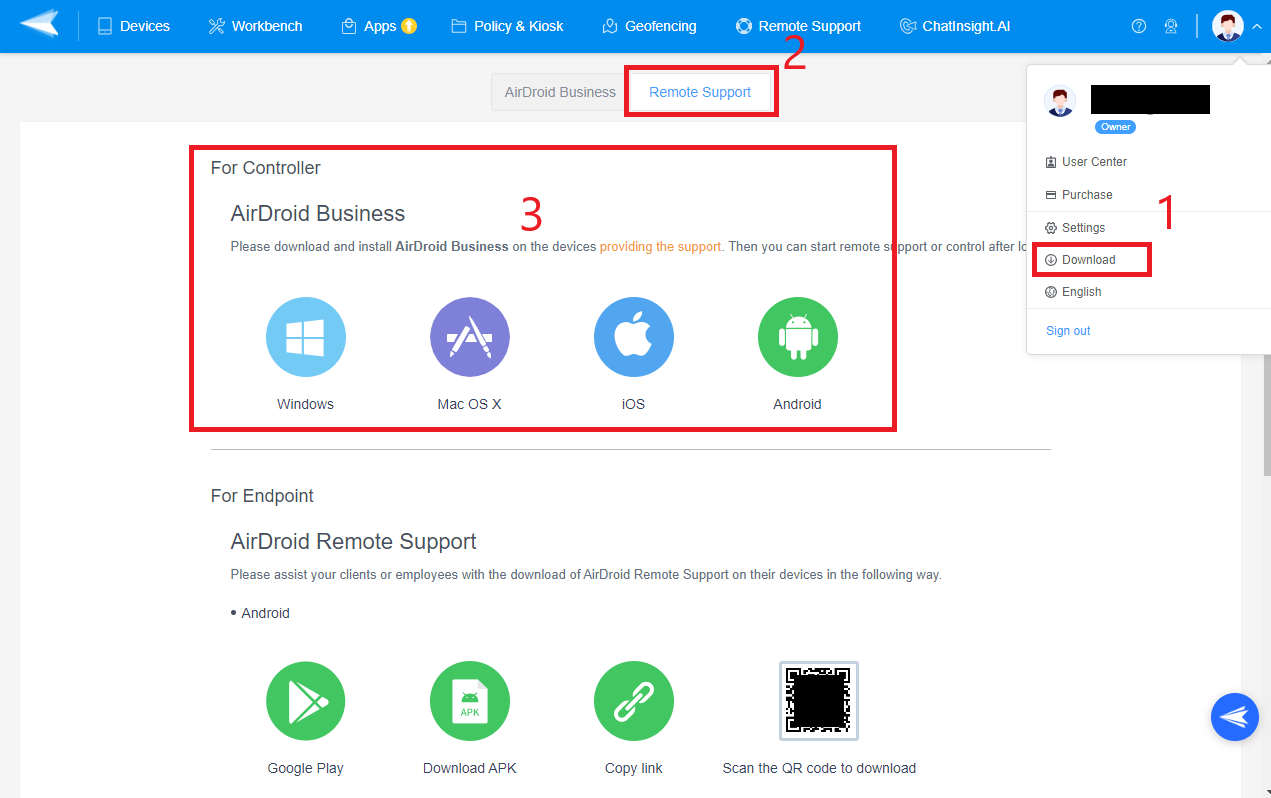Click the account menu user avatar
The image size is (1271, 798).
[1060, 101]
